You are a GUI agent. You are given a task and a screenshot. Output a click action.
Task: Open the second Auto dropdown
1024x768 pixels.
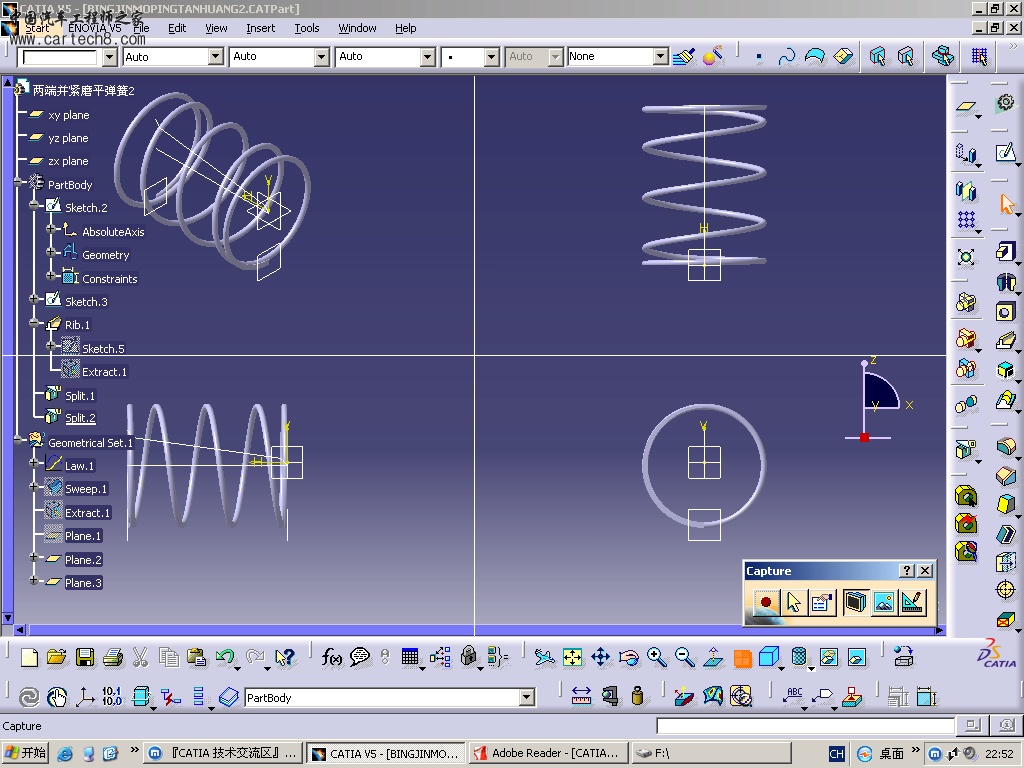pyautogui.click(x=321, y=57)
